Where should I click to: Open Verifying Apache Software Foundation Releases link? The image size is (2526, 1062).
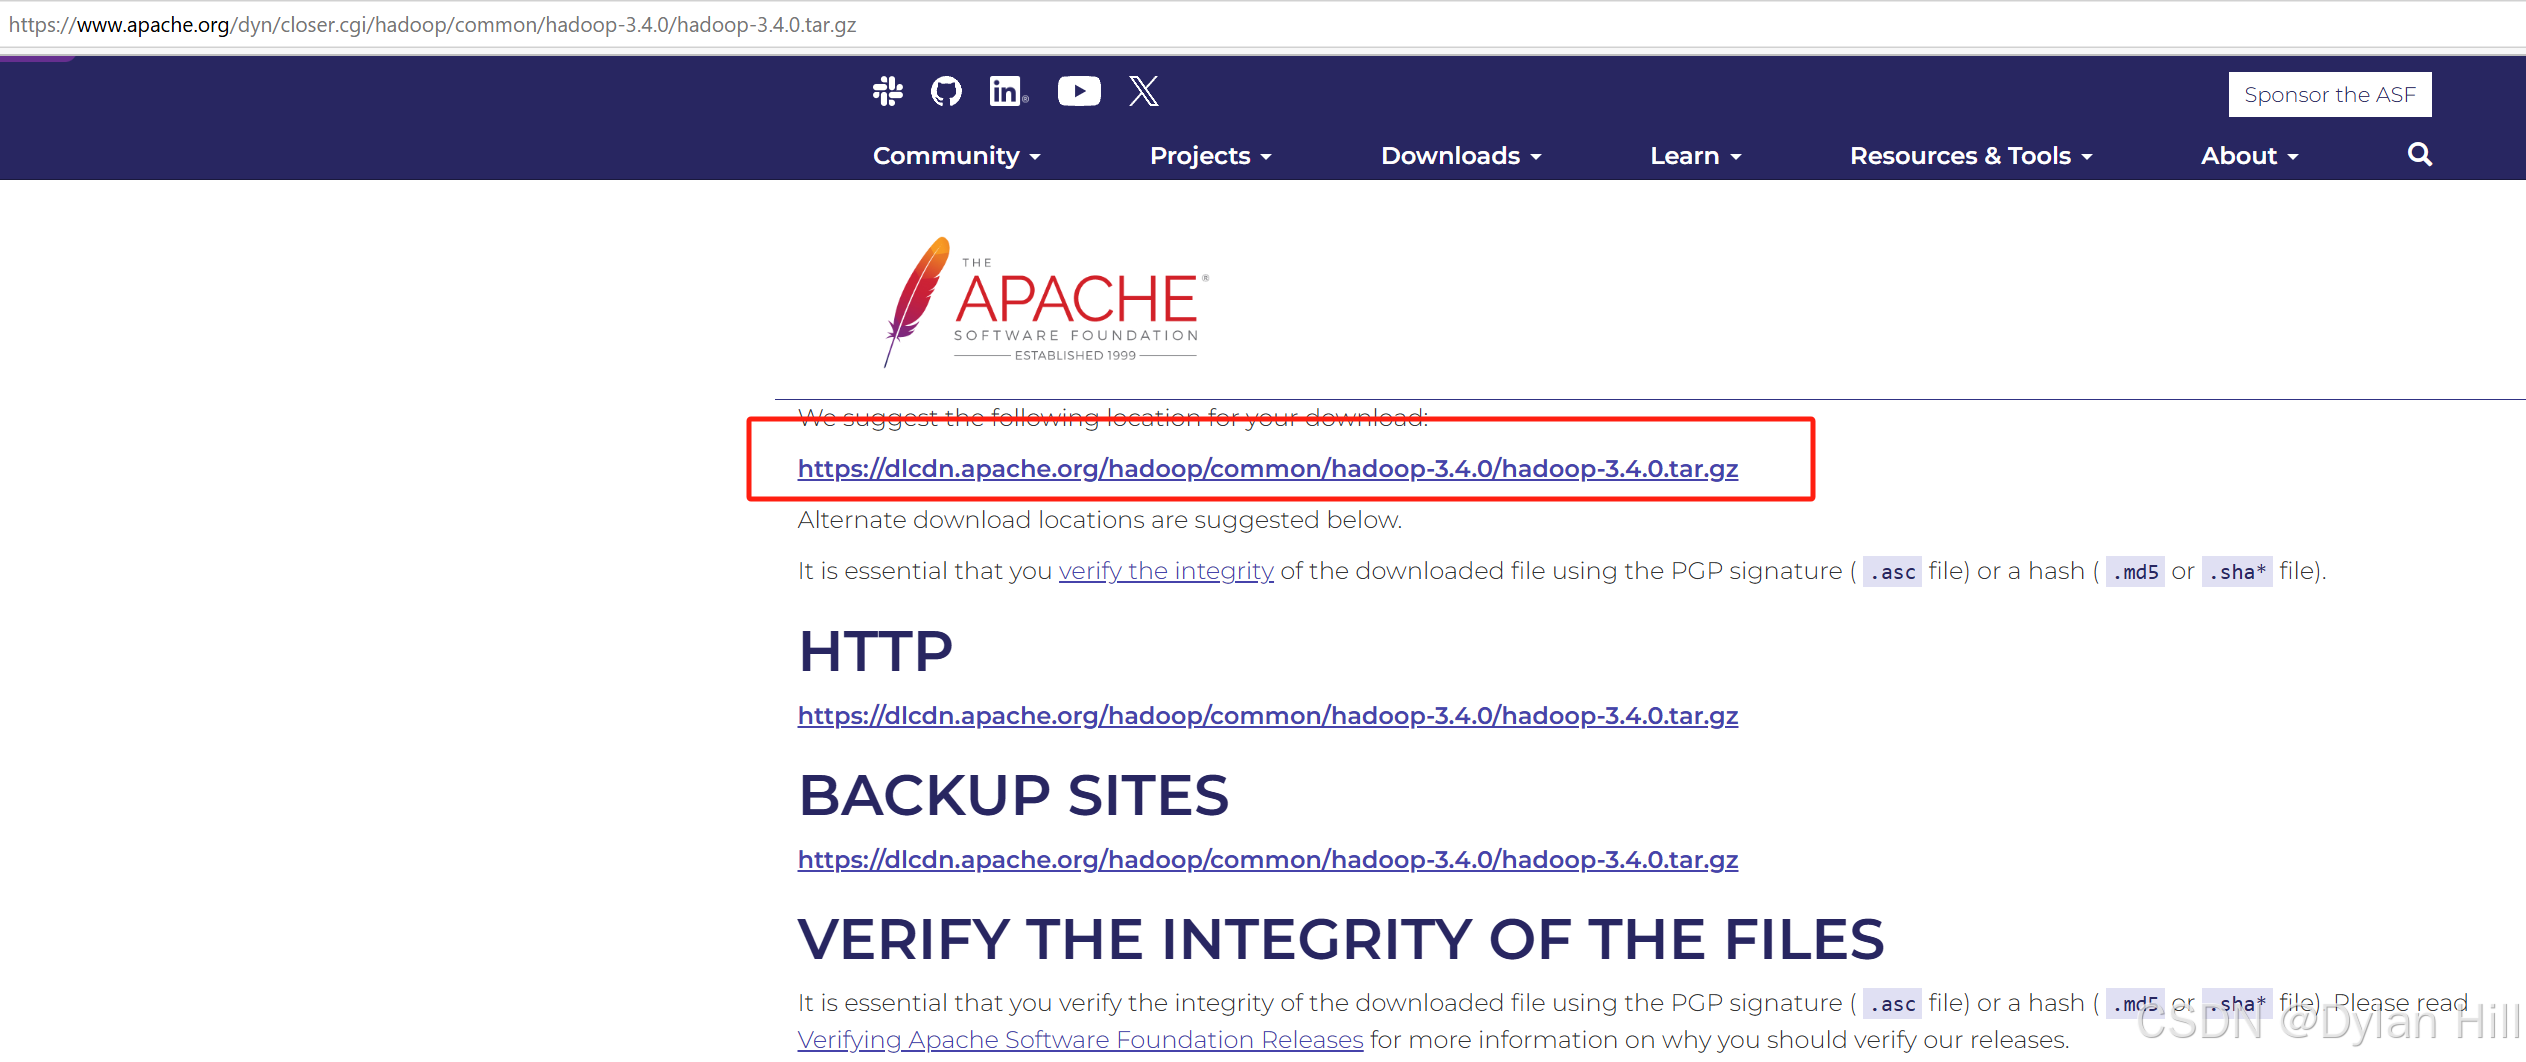[1080, 1040]
